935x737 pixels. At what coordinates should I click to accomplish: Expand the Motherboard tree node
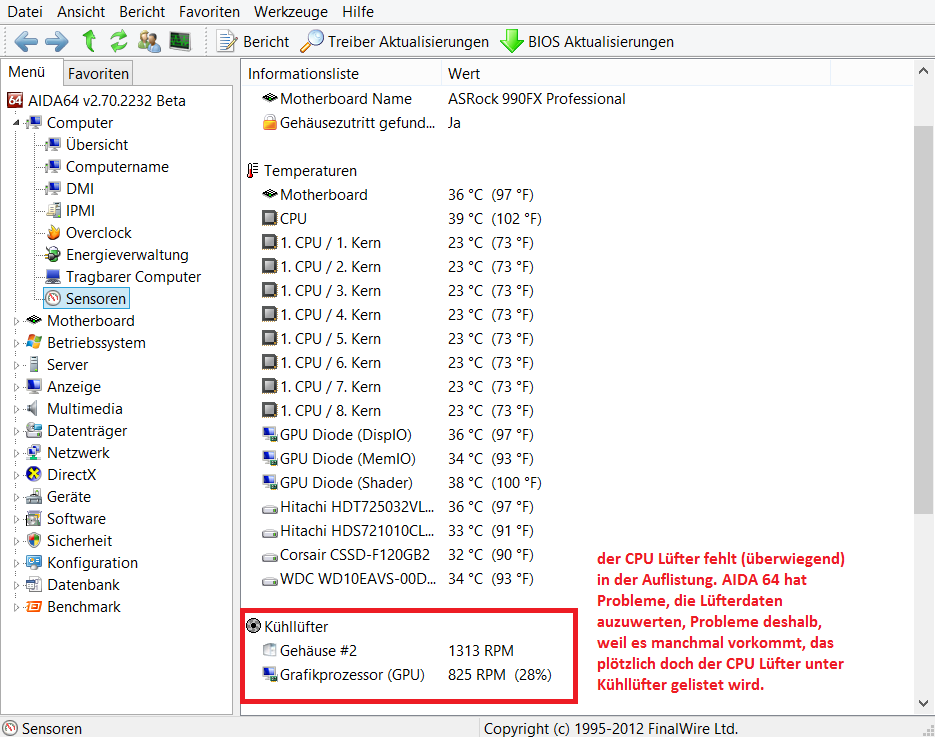click(16, 321)
